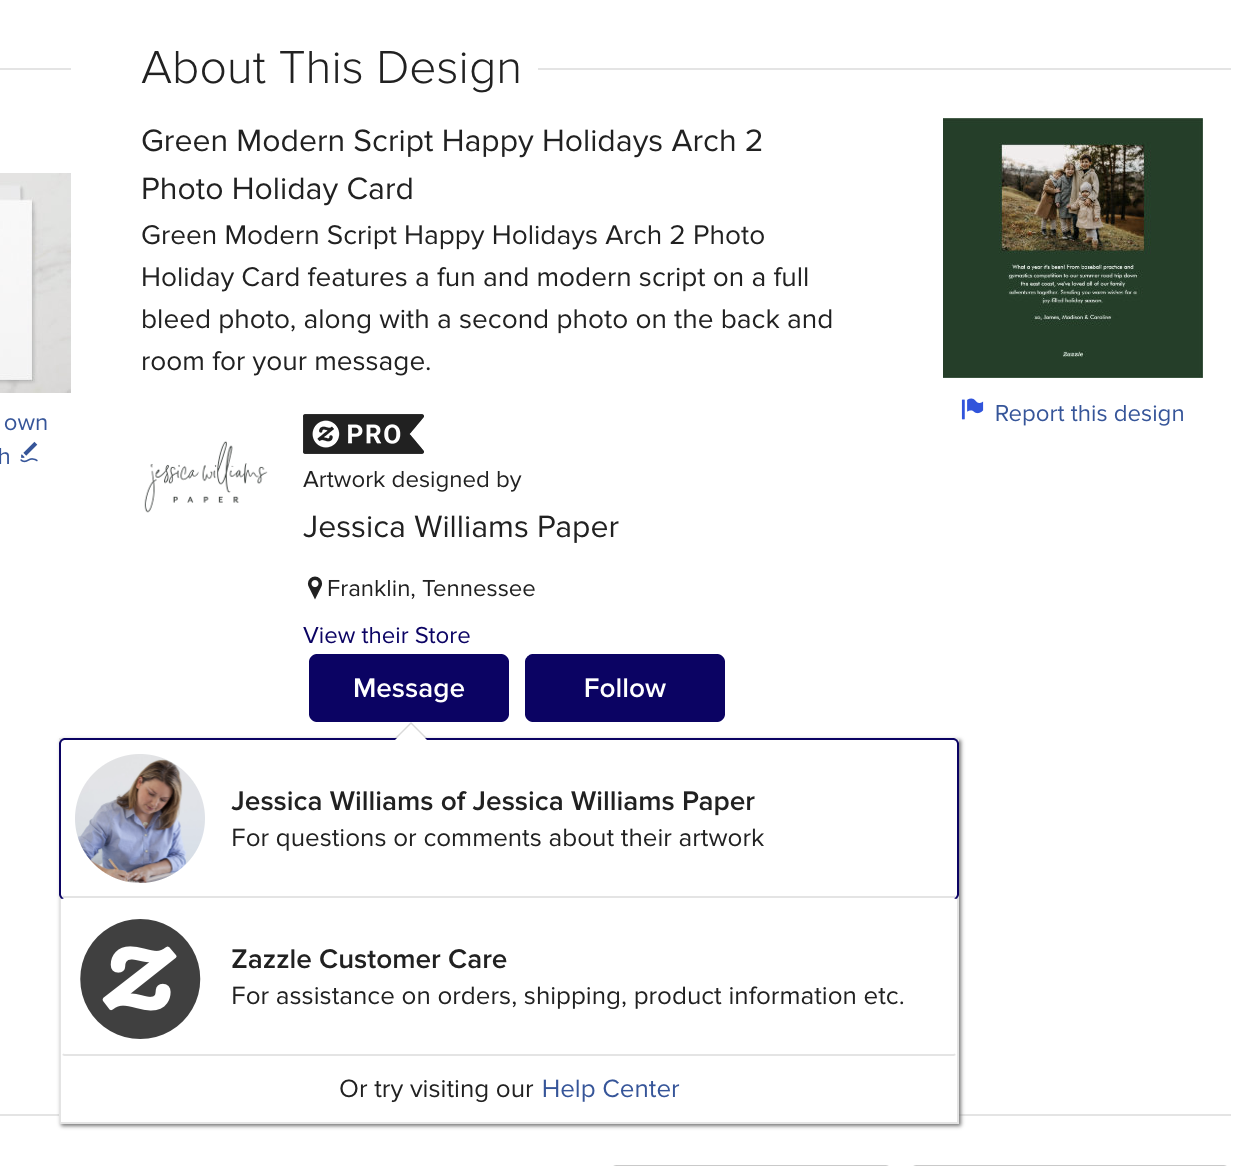Click the Jessica Williams Paper script logo
The image size is (1254, 1166).
pyautogui.click(x=206, y=477)
